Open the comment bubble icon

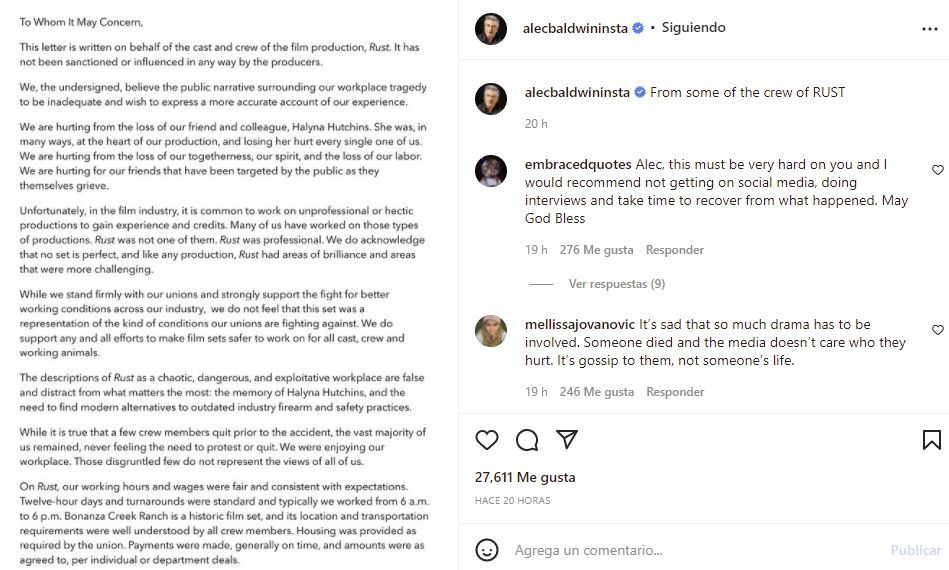[527, 440]
